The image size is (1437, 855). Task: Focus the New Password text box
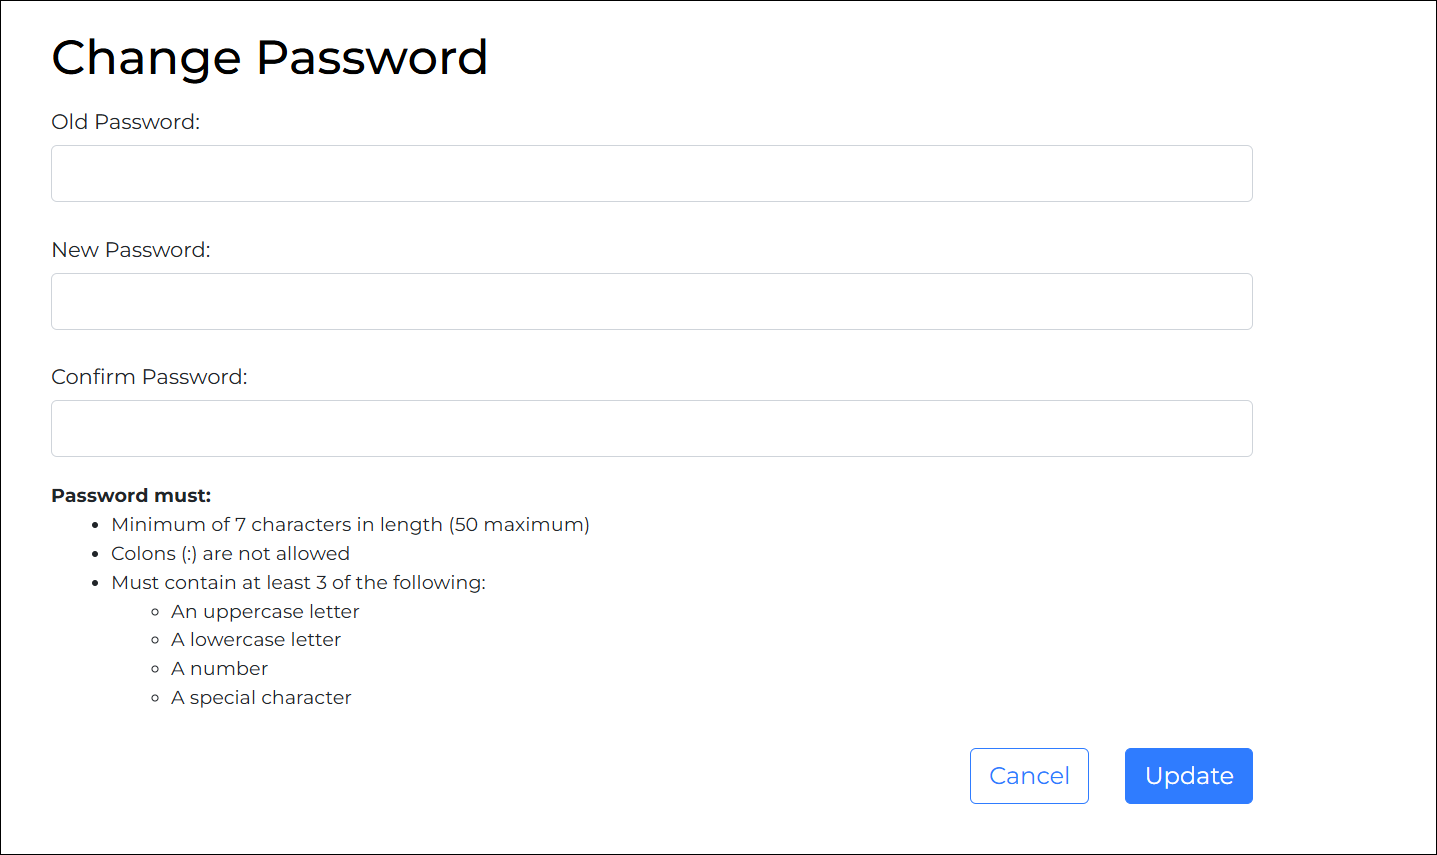tap(651, 302)
